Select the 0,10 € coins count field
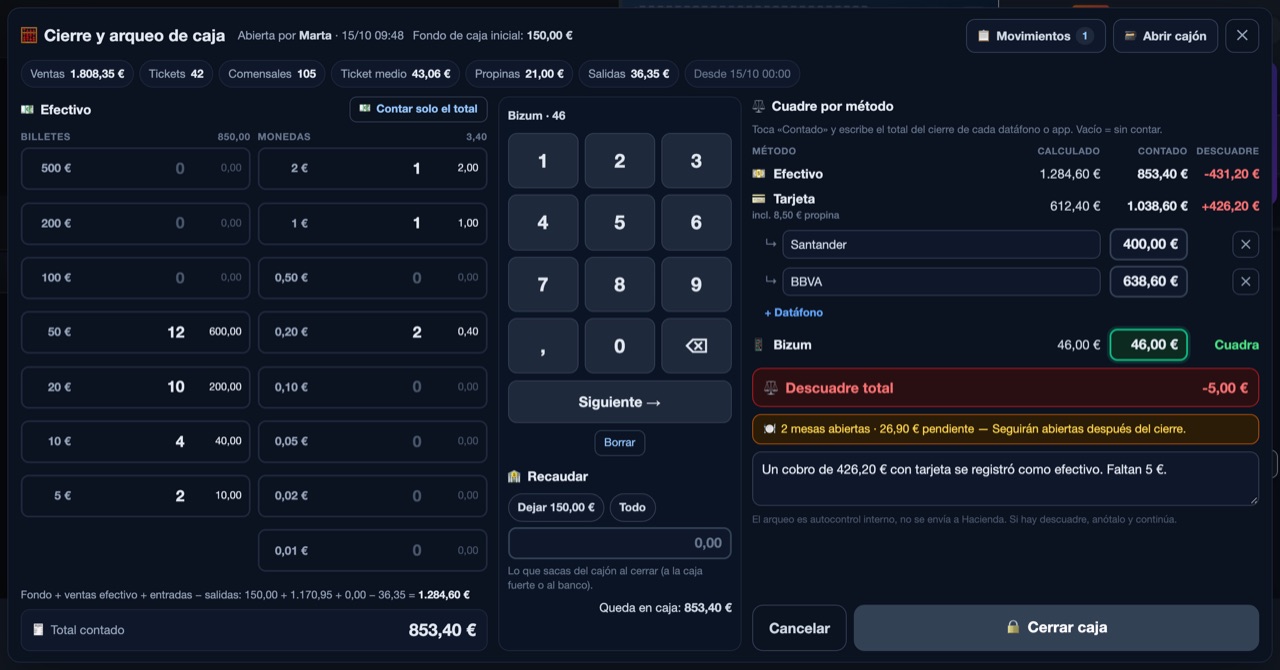The image size is (1280, 670). 372,386
